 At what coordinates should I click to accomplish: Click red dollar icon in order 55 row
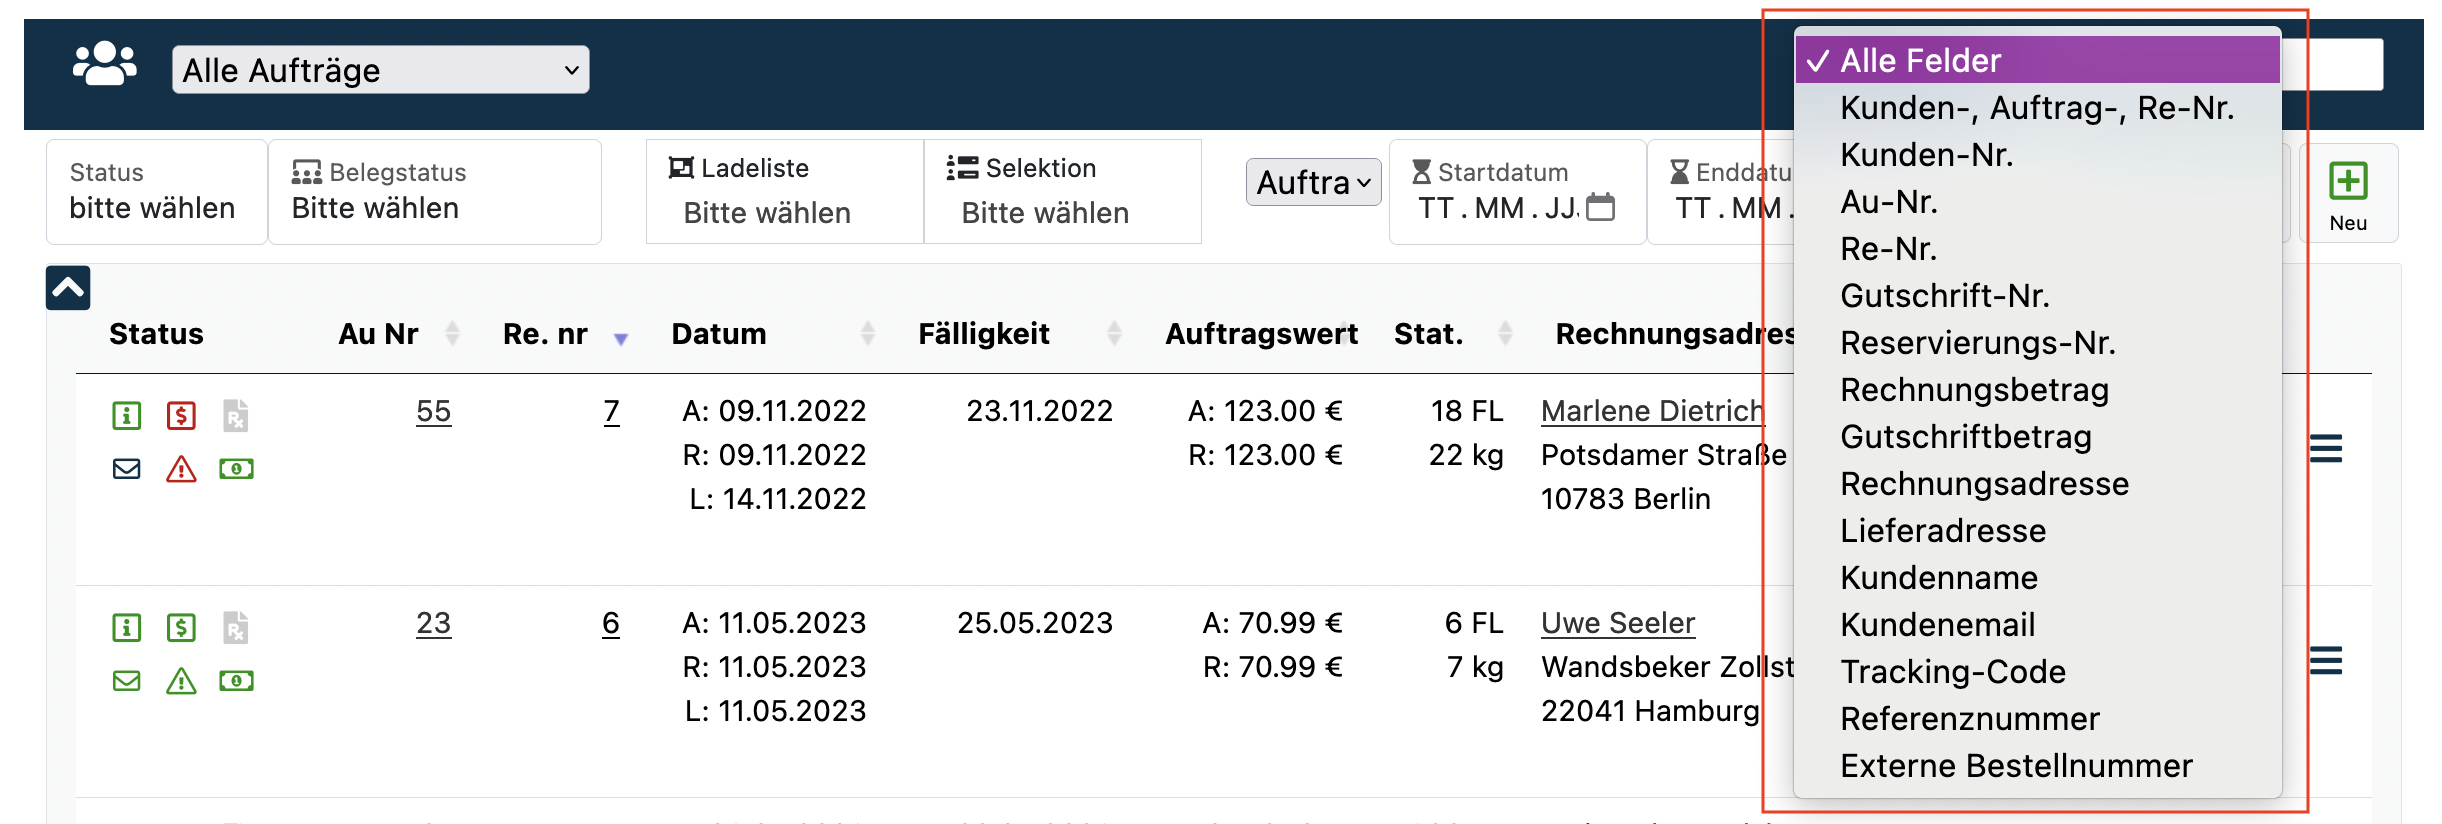pos(181,415)
